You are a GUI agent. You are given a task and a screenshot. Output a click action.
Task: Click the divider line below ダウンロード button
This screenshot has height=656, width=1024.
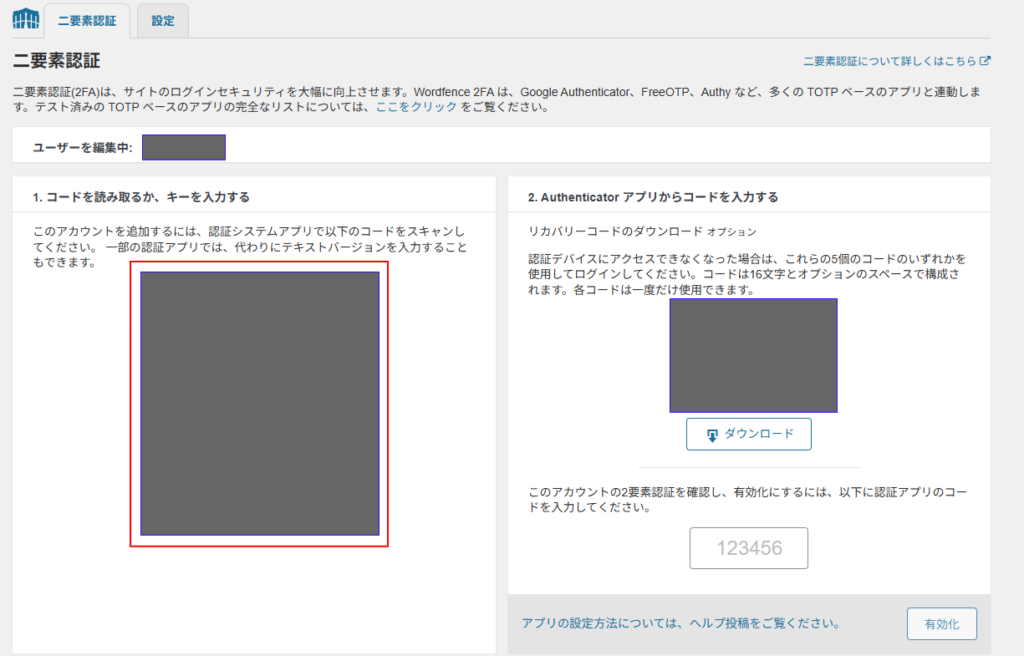point(748,466)
